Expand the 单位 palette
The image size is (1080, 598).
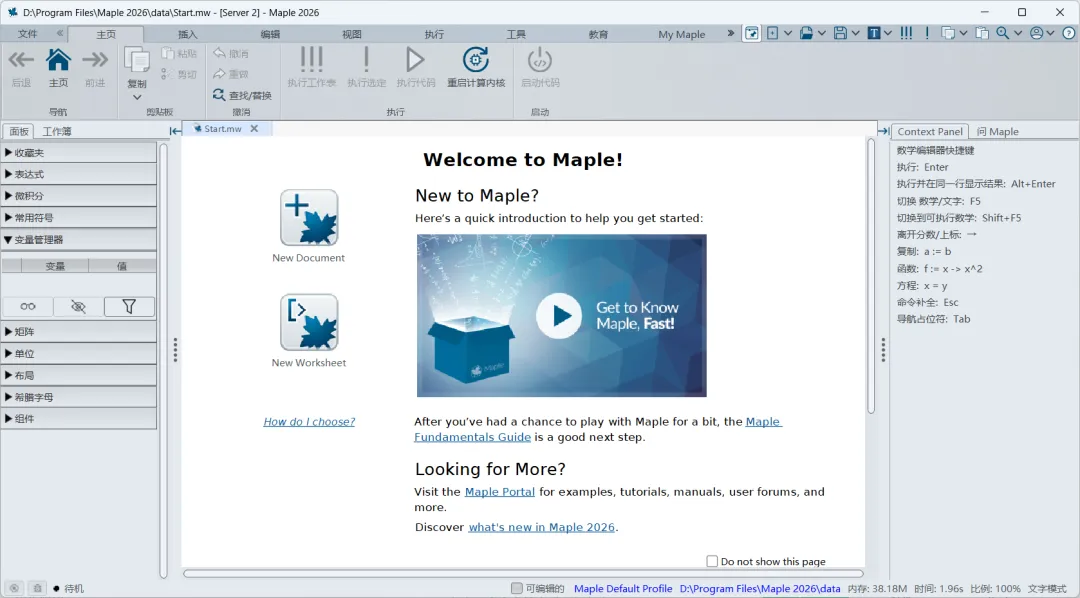pos(79,353)
